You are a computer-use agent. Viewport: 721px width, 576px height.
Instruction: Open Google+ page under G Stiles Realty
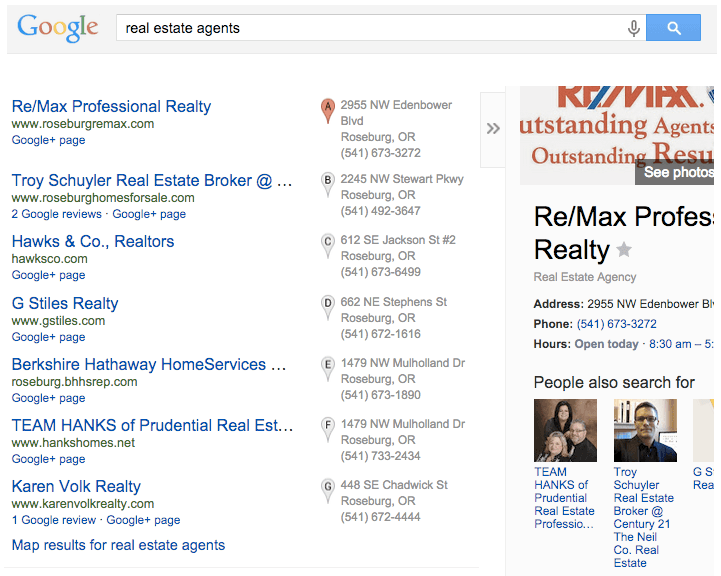(x=48, y=337)
